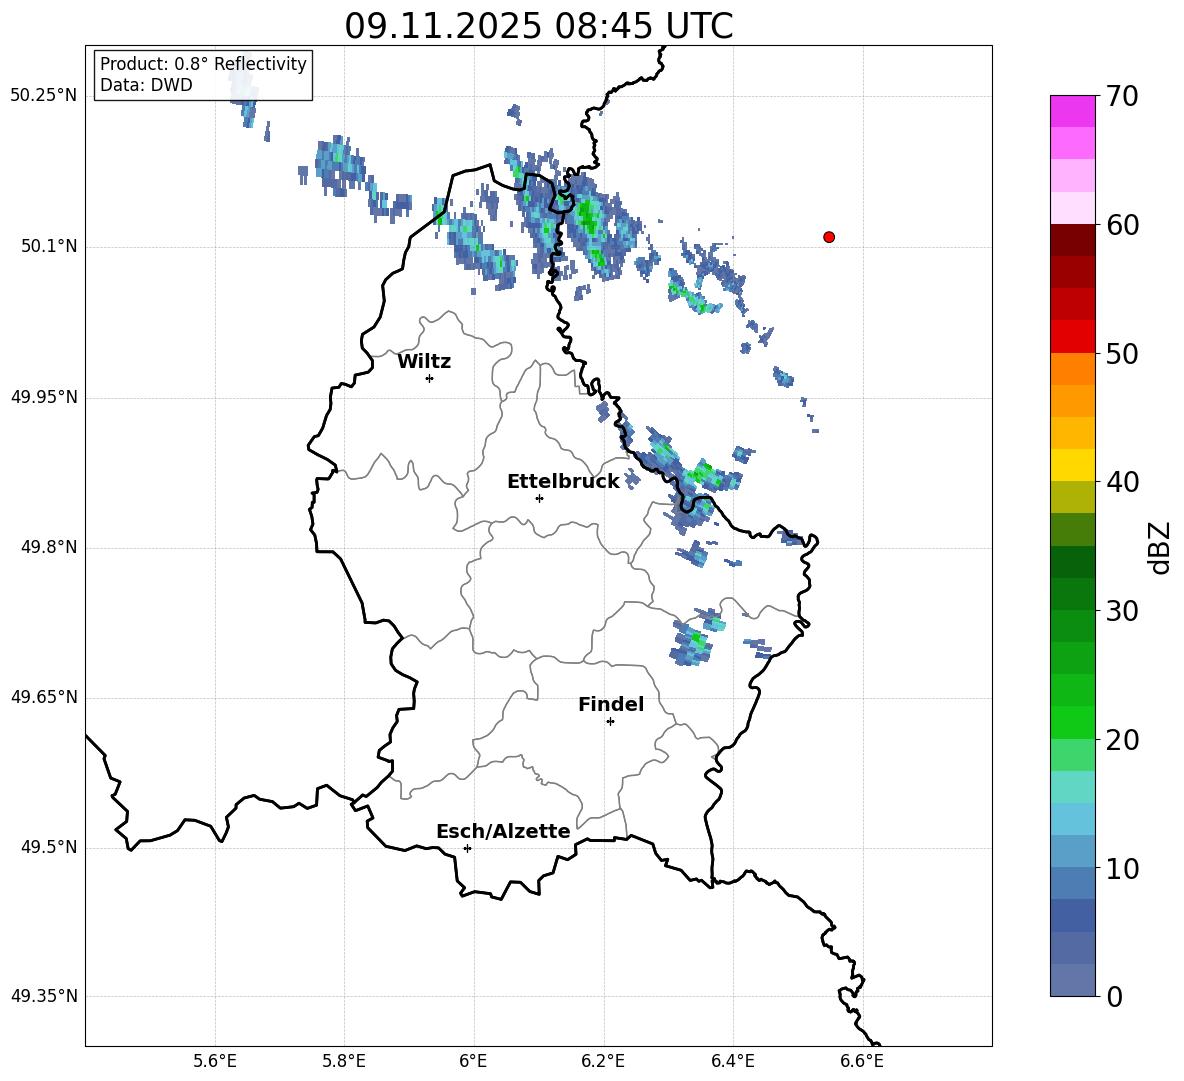The image size is (1184, 1081).
Task: Click the 30 tick on the colorbar
Action: pyautogui.click(x=1122, y=611)
